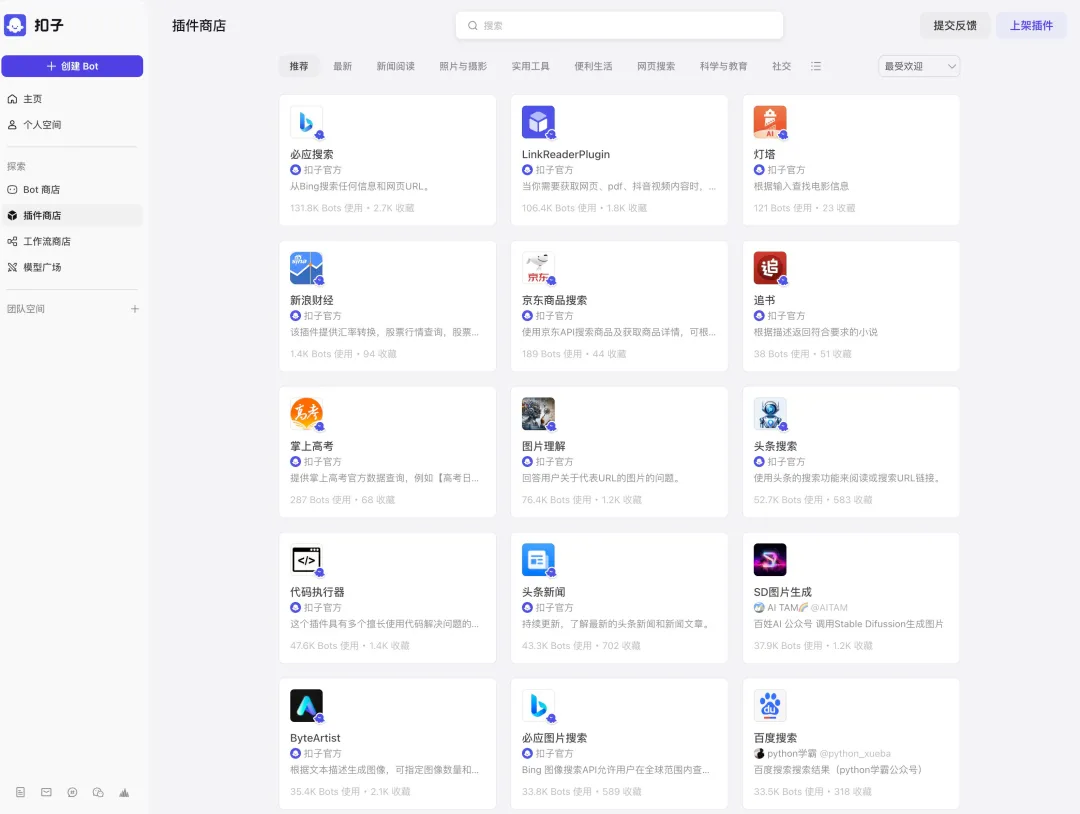This screenshot has width=1080, height=814.
Task: Select the 京东商品搜索 plugin icon
Action: coord(538,268)
